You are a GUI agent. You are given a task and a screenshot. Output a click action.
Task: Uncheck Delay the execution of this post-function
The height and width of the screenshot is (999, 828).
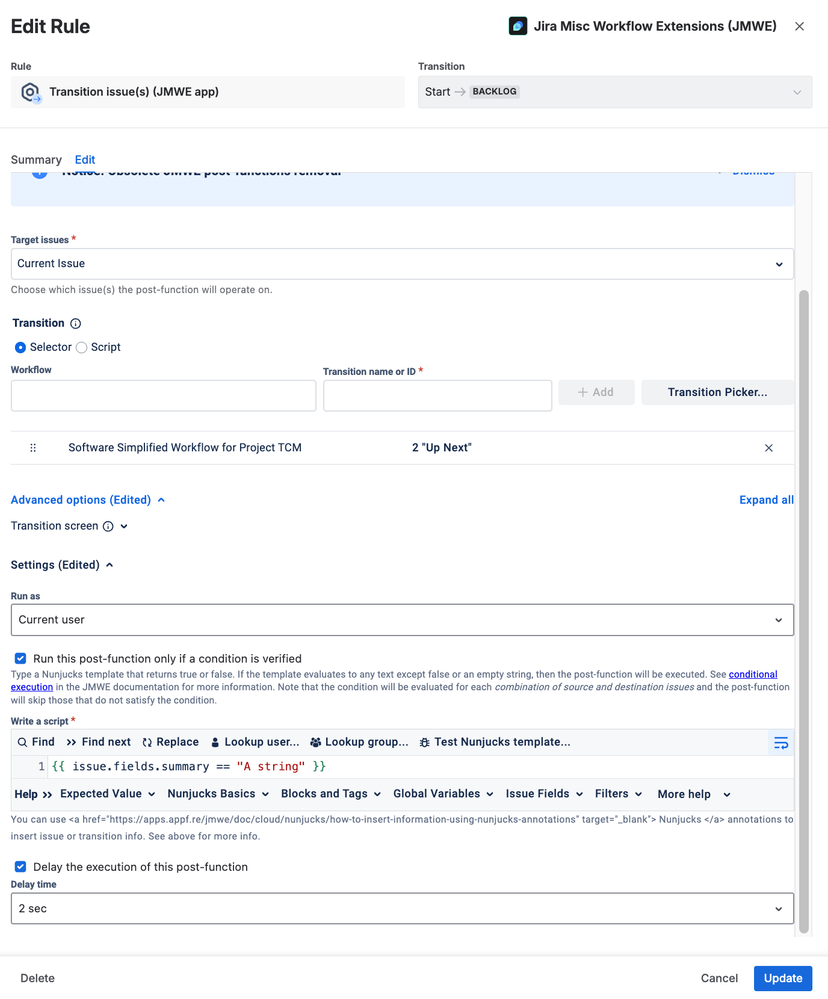[20, 867]
